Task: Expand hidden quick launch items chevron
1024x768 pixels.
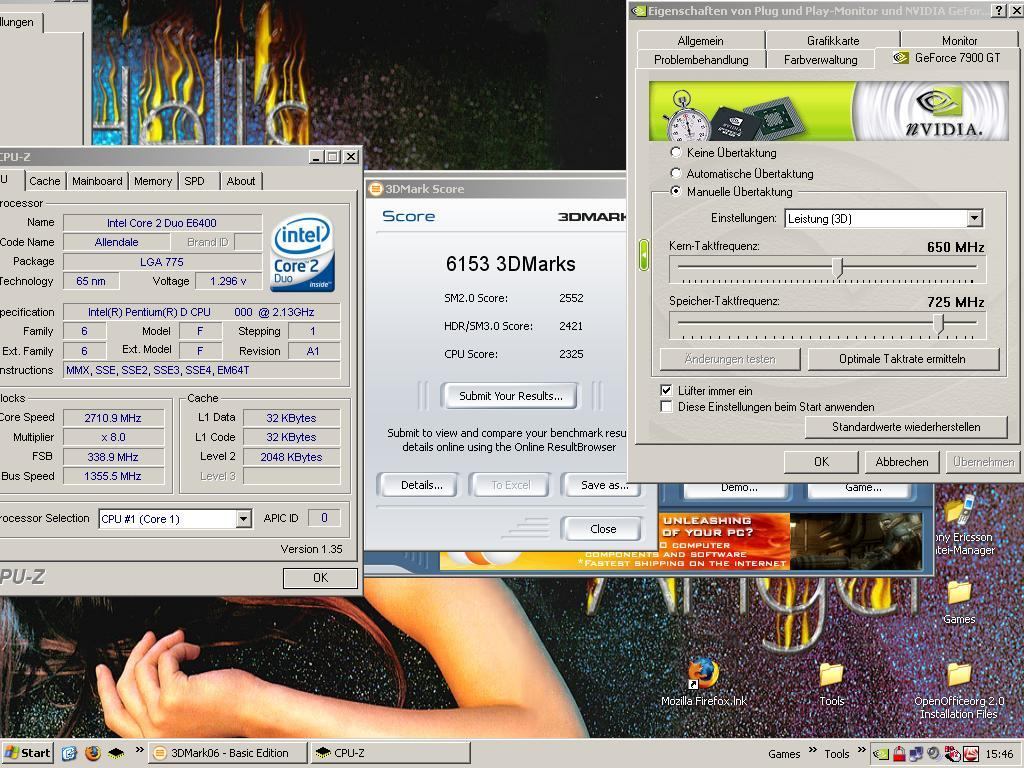Action: pyautogui.click(x=139, y=750)
